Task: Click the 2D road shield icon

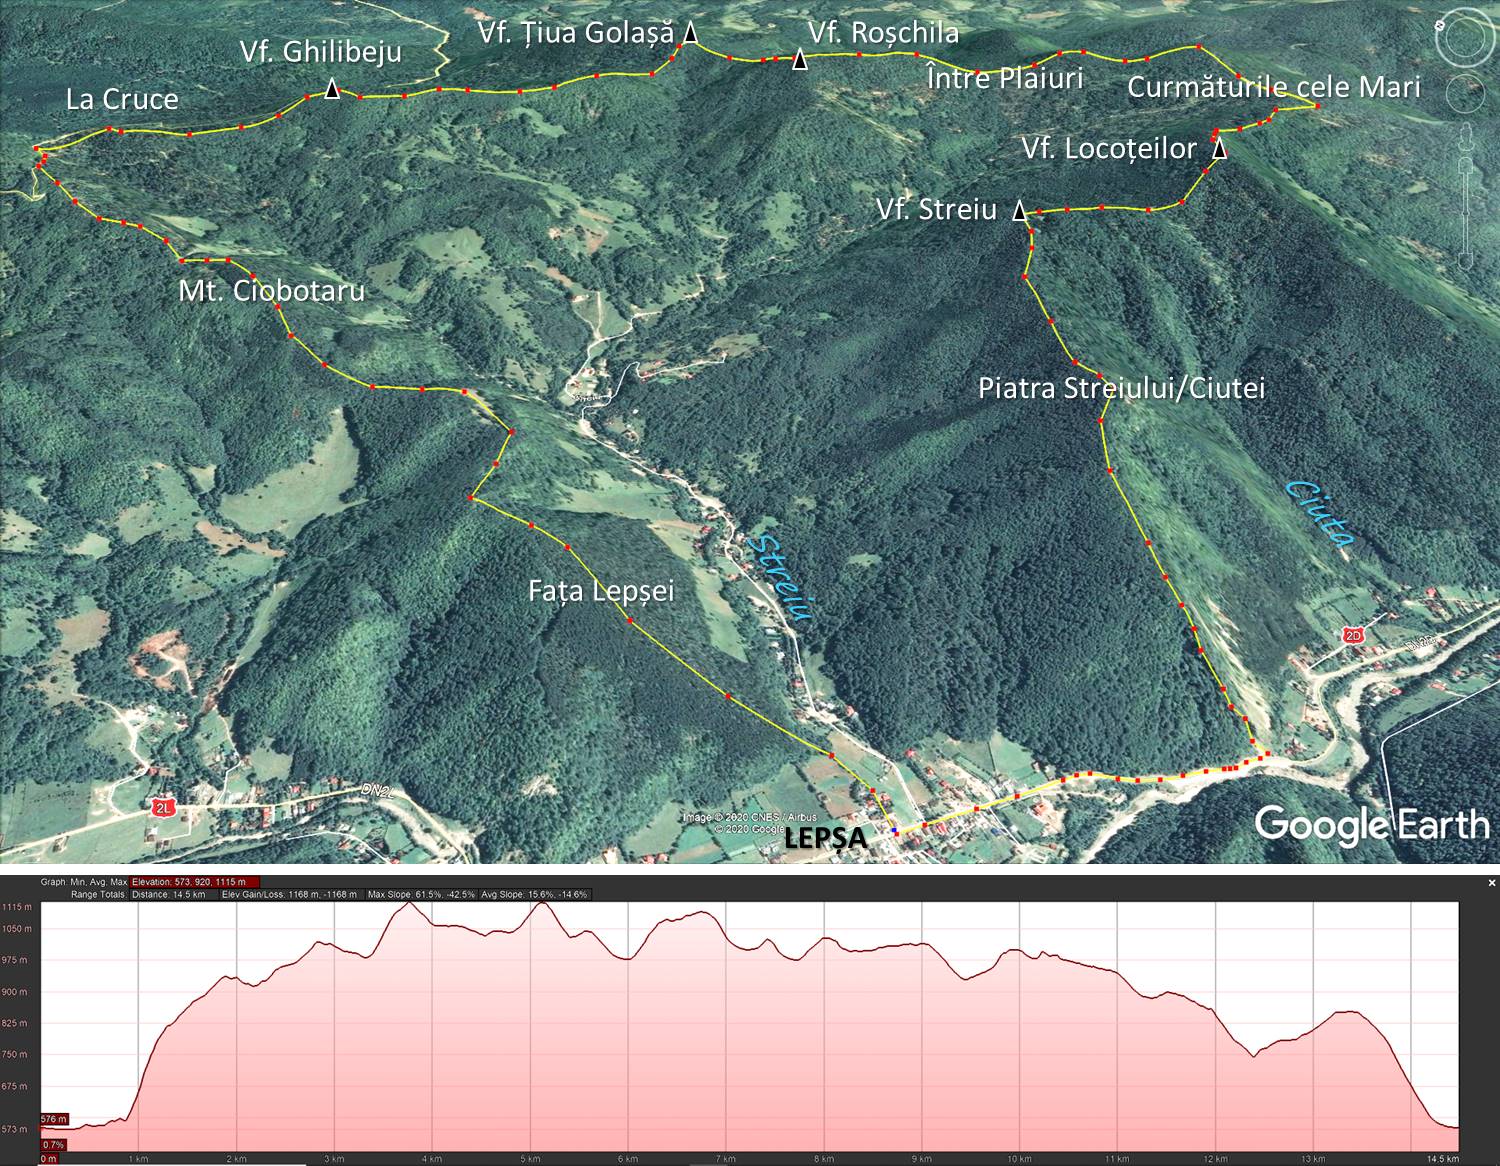Action: click(x=1353, y=636)
